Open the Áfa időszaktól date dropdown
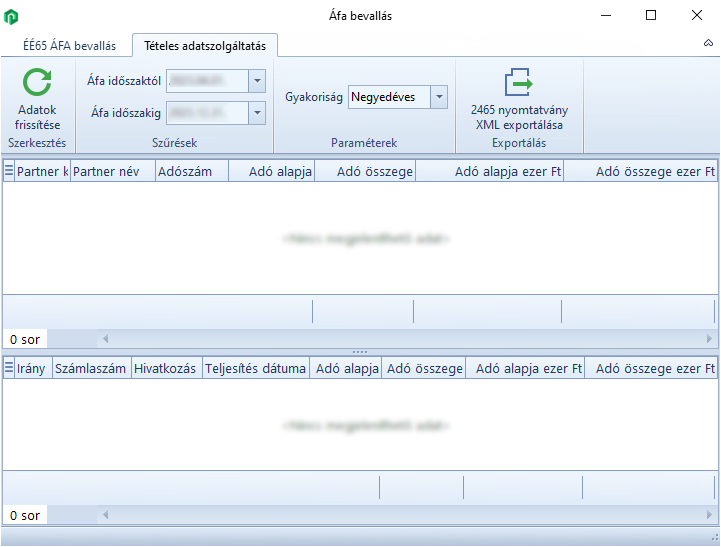The image size is (721, 547). (257, 81)
